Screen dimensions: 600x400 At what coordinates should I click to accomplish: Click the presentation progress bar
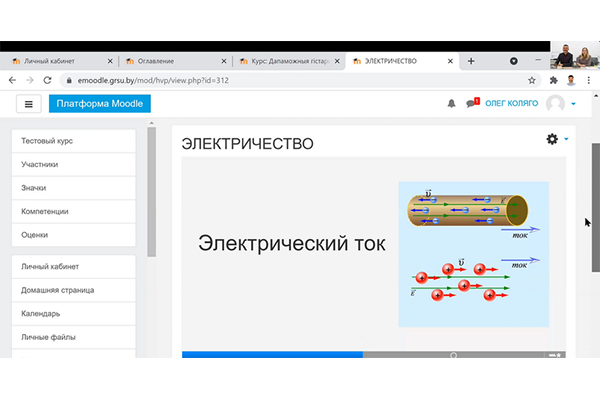point(272,354)
